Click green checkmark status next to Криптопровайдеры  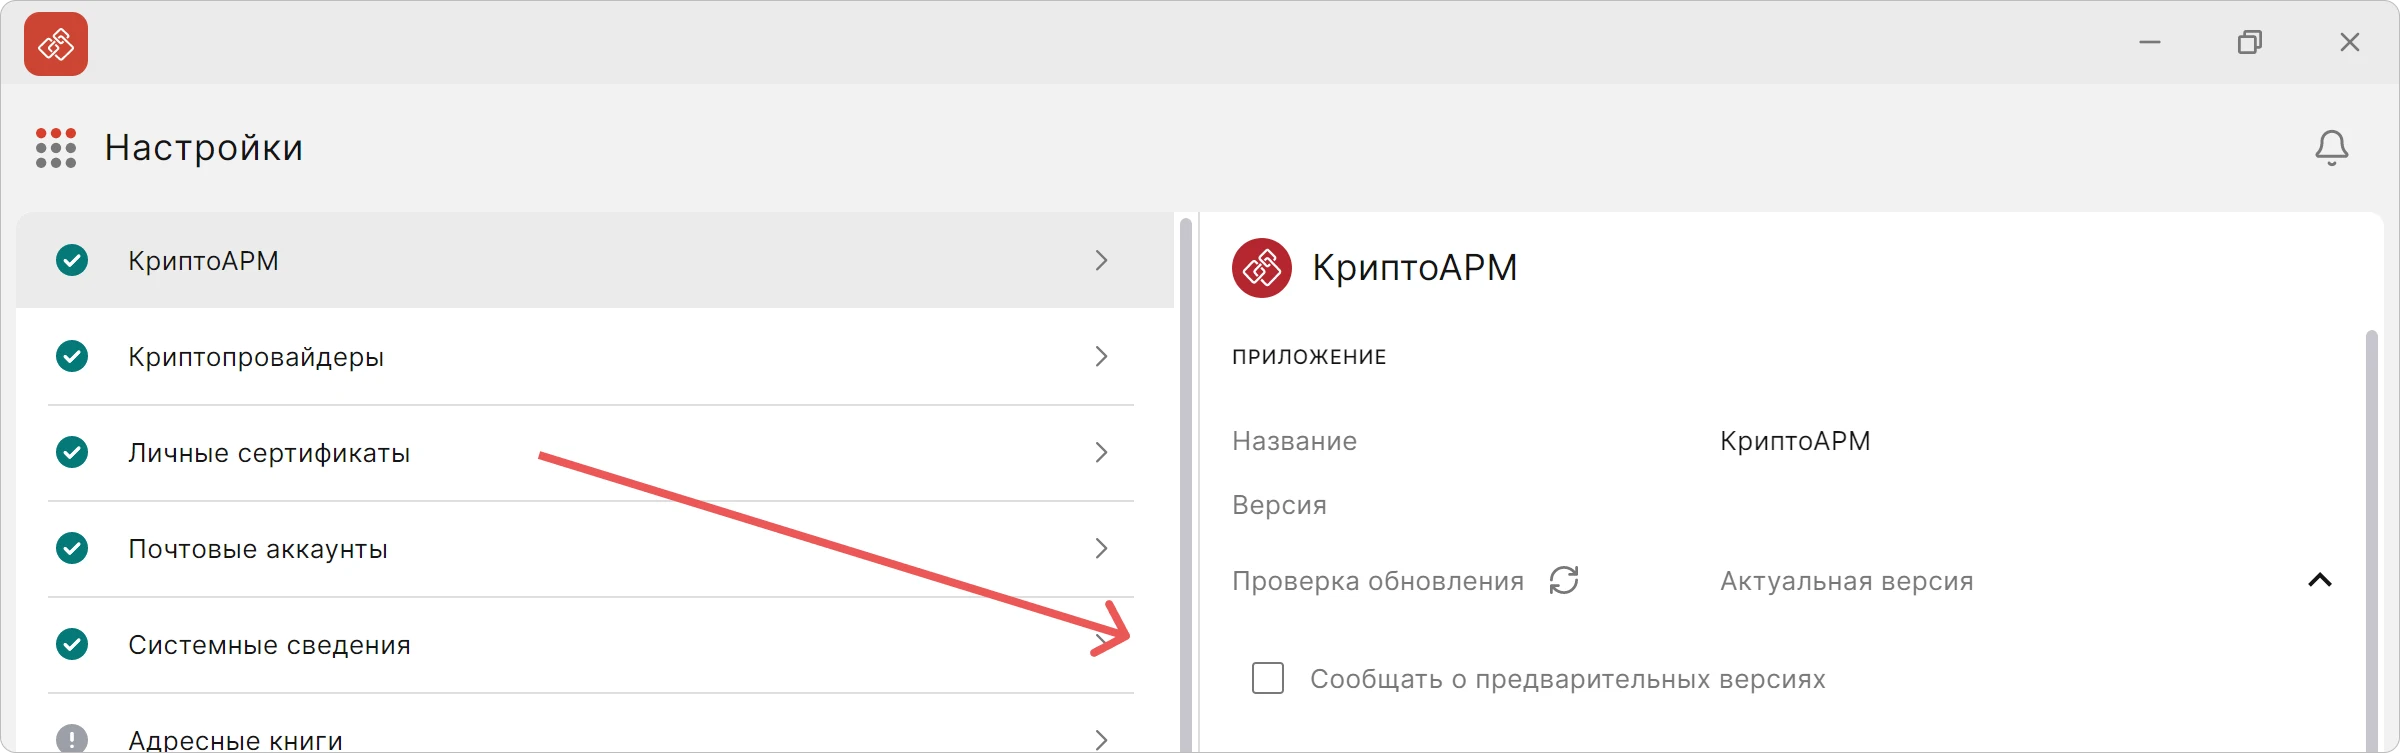click(x=72, y=356)
